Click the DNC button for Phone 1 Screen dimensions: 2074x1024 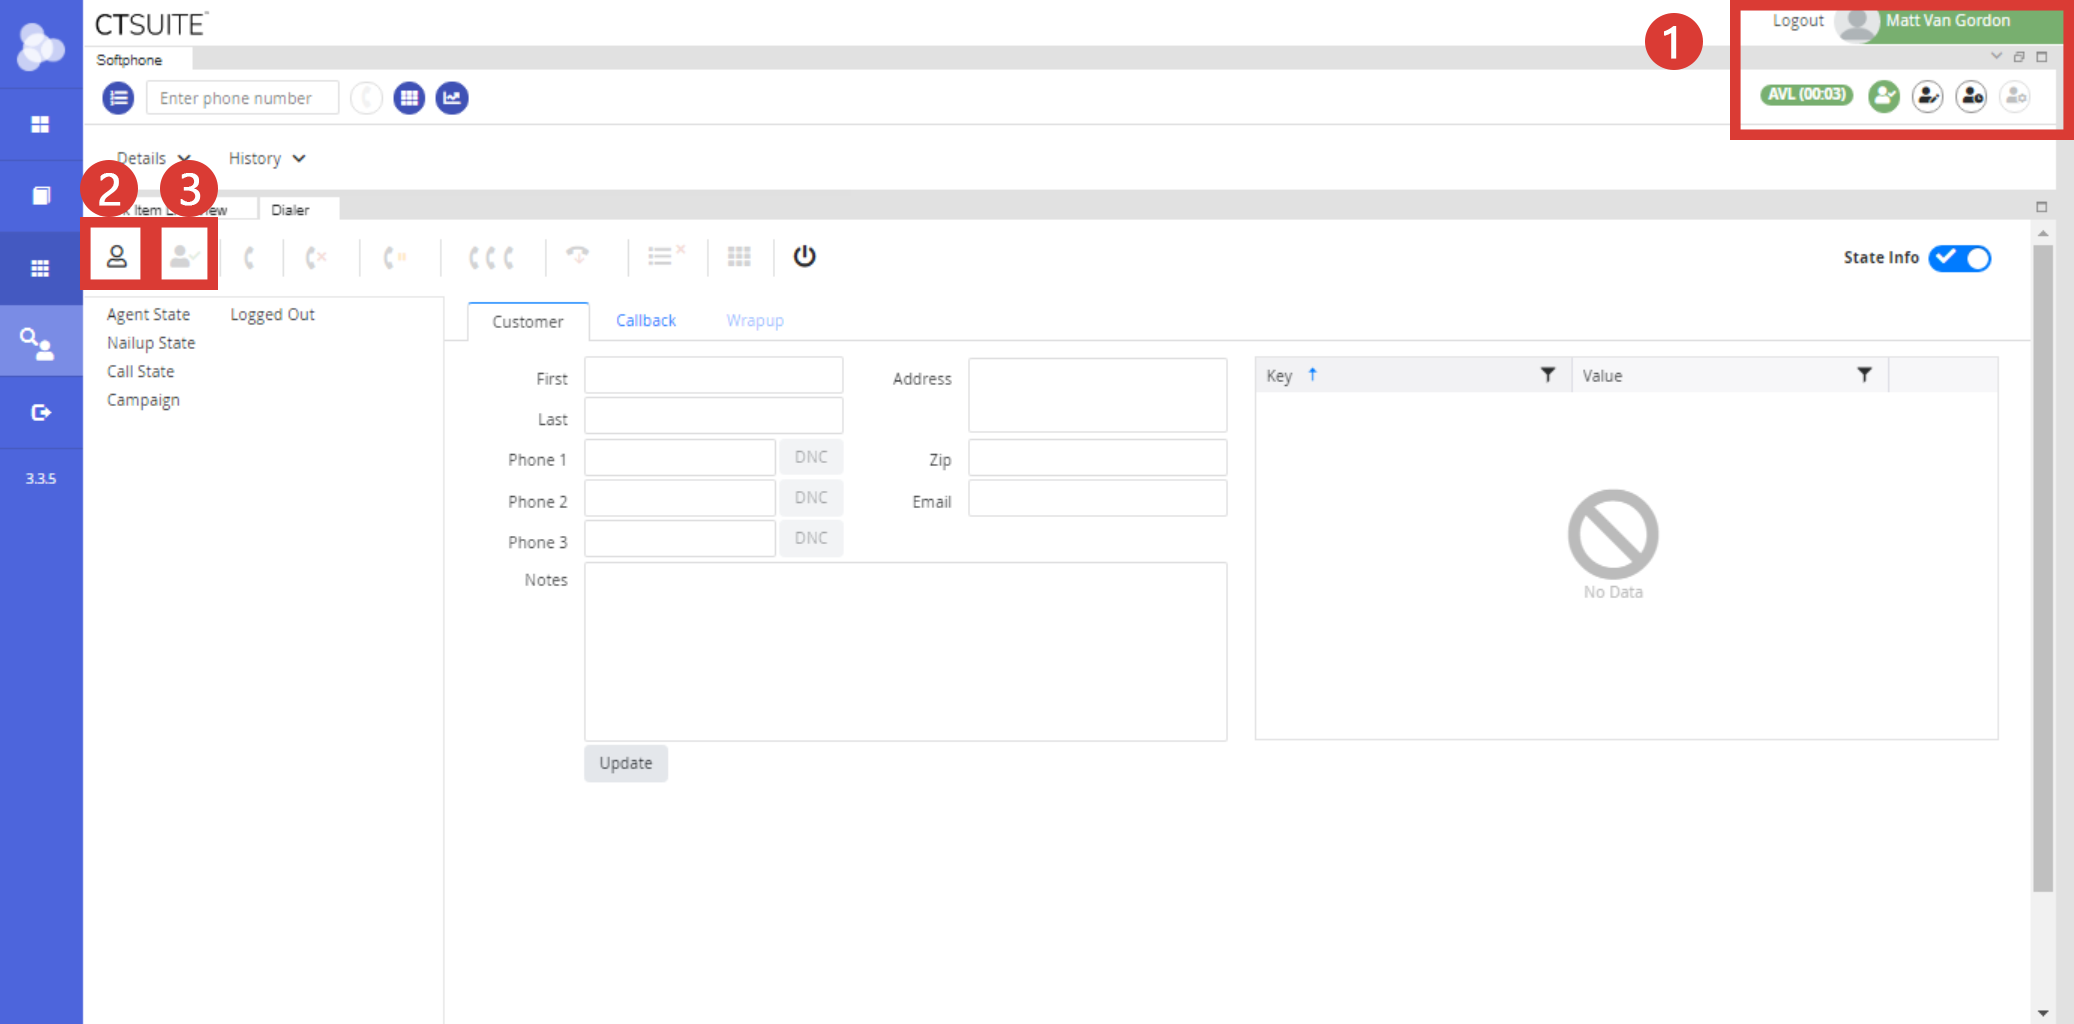(x=811, y=457)
